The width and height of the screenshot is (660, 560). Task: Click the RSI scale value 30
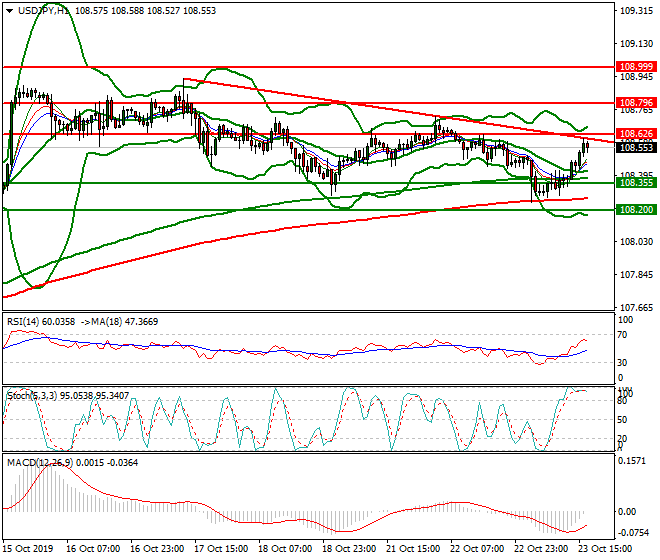tap(622, 363)
